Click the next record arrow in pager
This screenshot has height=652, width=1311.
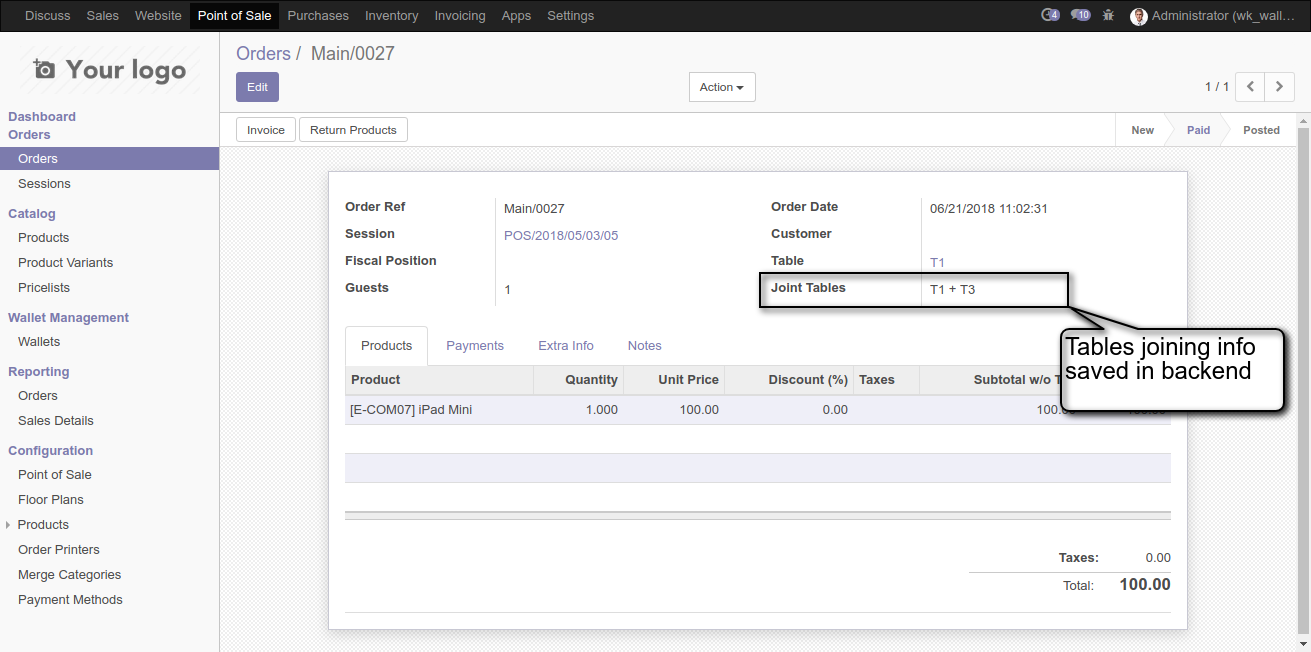(1279, 87)
